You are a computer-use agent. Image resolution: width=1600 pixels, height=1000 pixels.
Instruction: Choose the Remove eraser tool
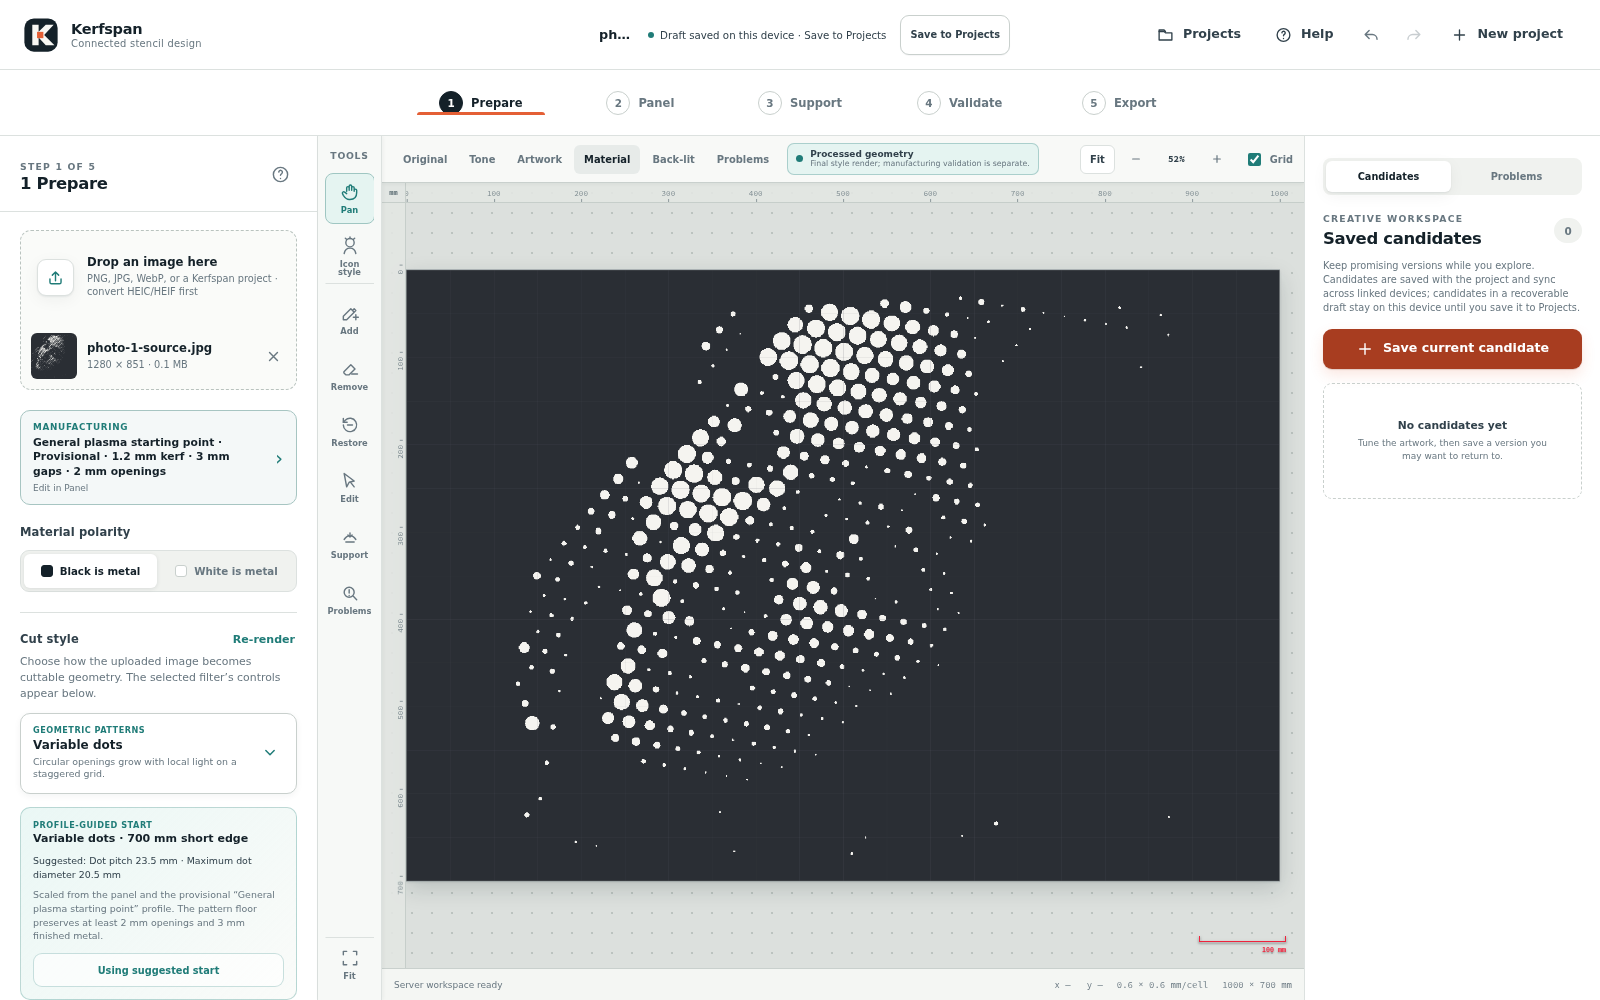click(349, 377)
